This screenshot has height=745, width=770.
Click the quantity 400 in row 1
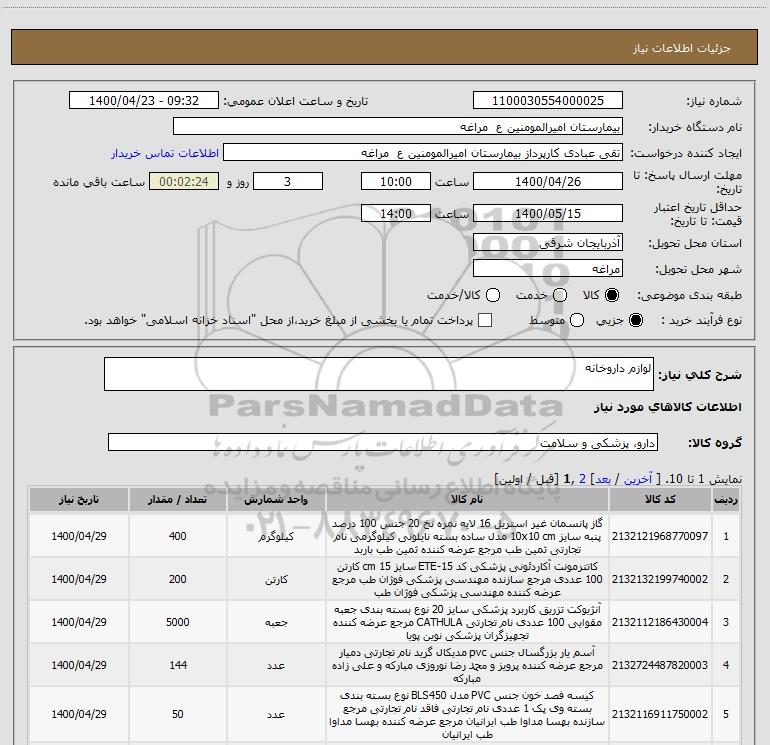coord(177,536)
